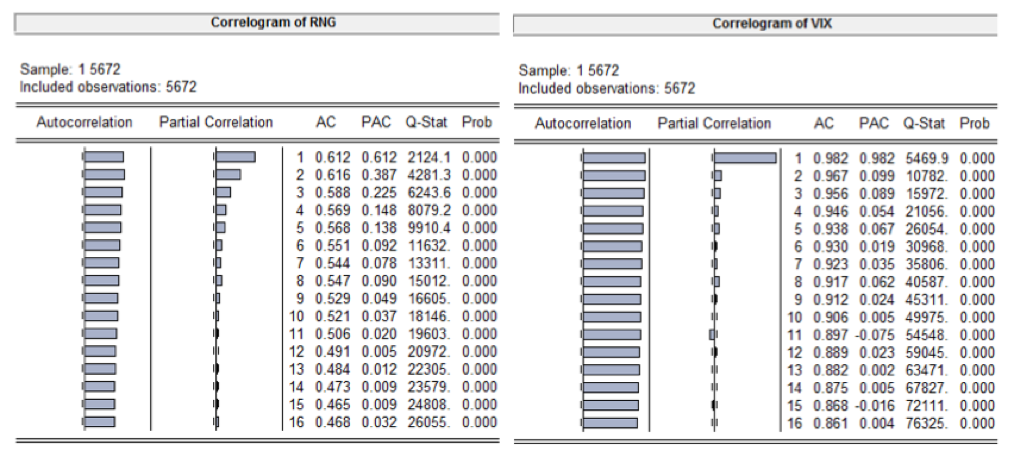
Task: Select Q-Stat value 26055. in RNG table
Action: click(428, 422)
